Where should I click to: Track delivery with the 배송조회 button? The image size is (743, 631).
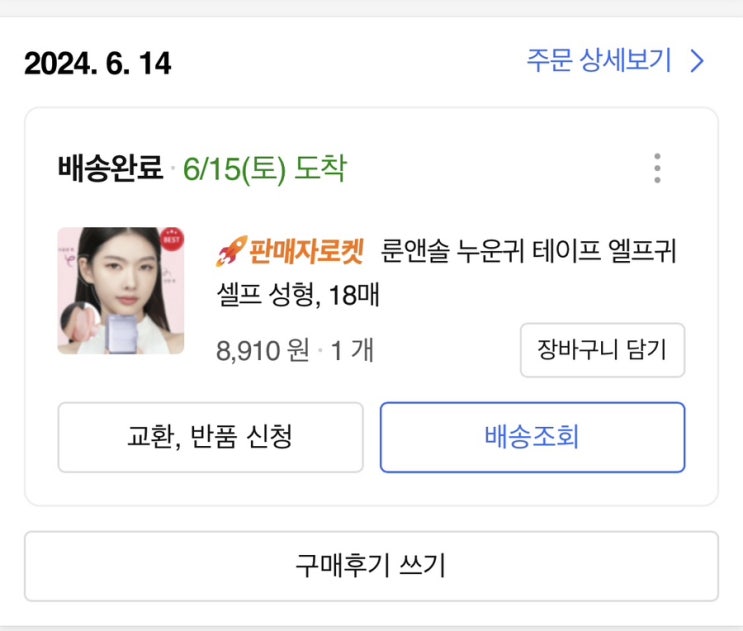(x=532, y=437)
